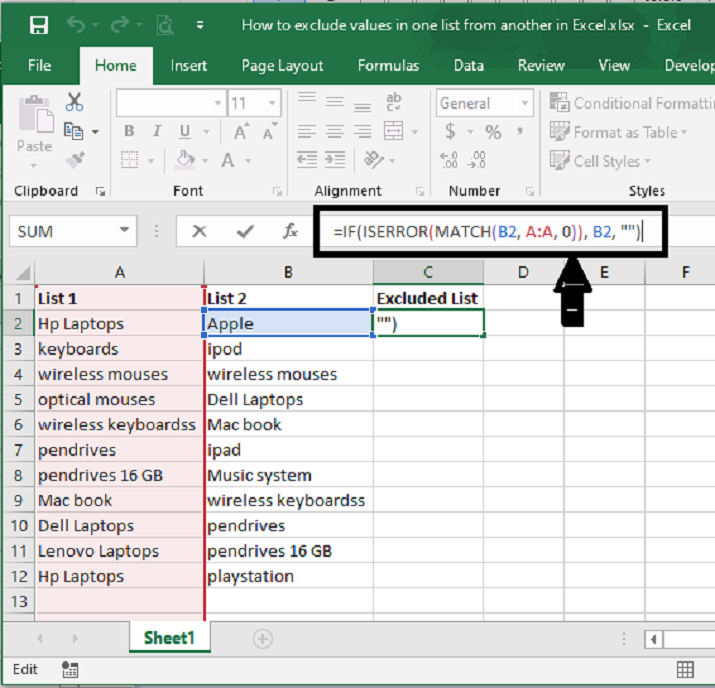The image size is (715, 688).
Task: Toggle Center alignment
Action: tap(335, 131)
